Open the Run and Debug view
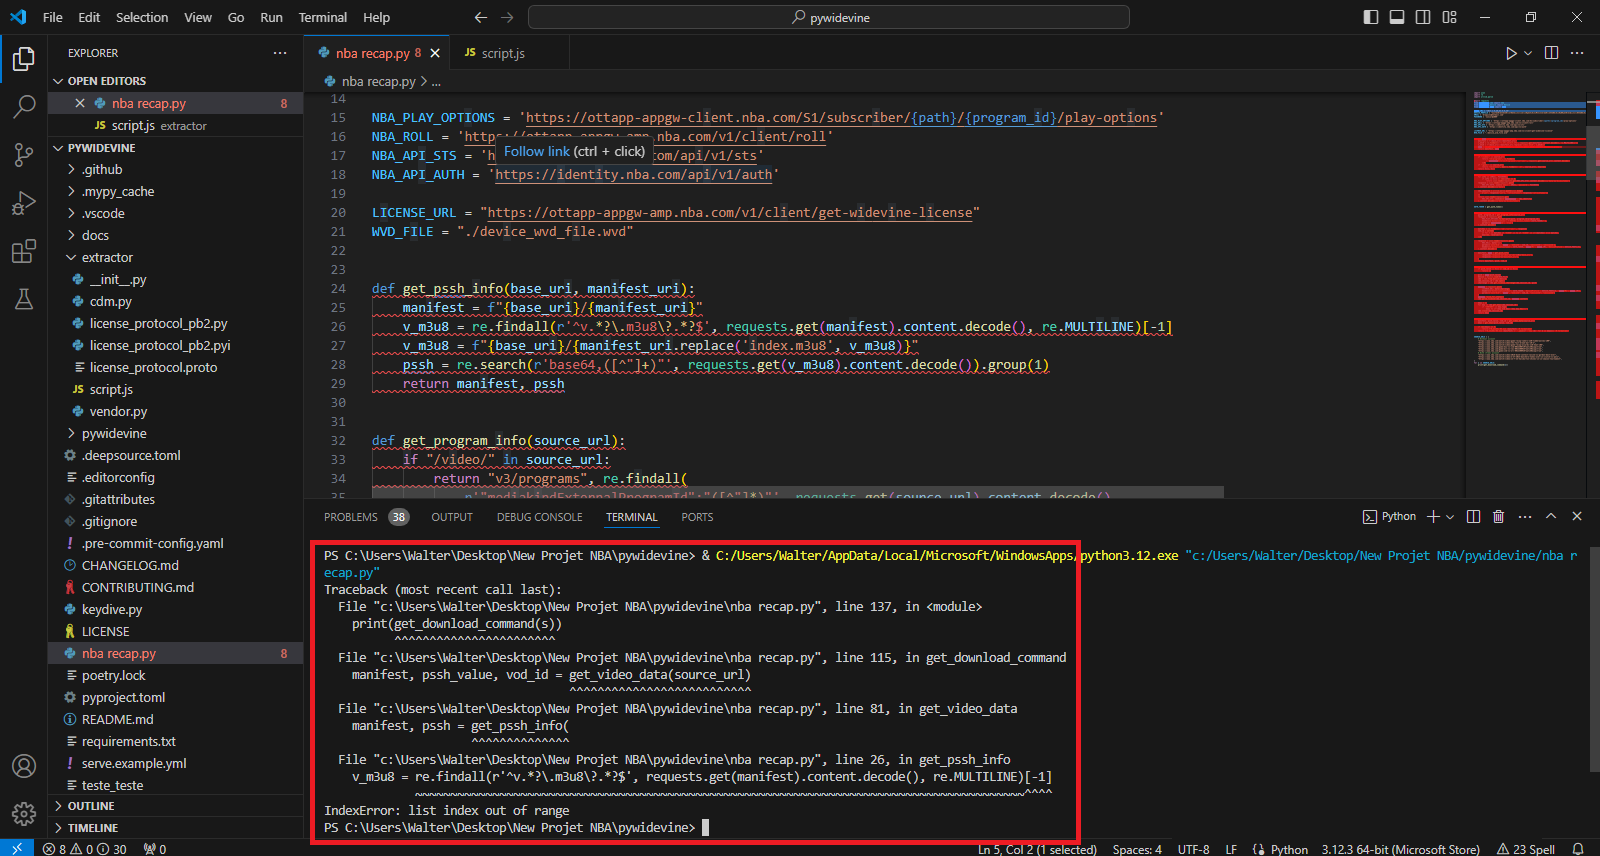The width and height of the screenshot is (1600, 856). pos(24,203)
